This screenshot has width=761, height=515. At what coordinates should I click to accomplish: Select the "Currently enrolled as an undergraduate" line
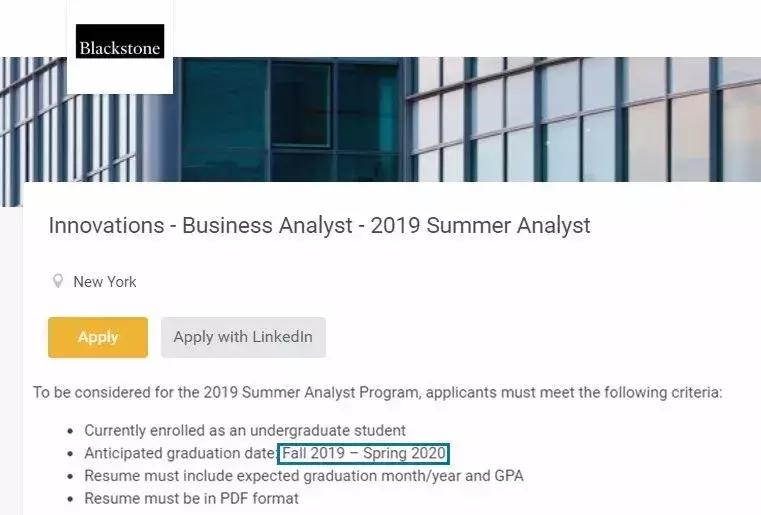point(244,431)
